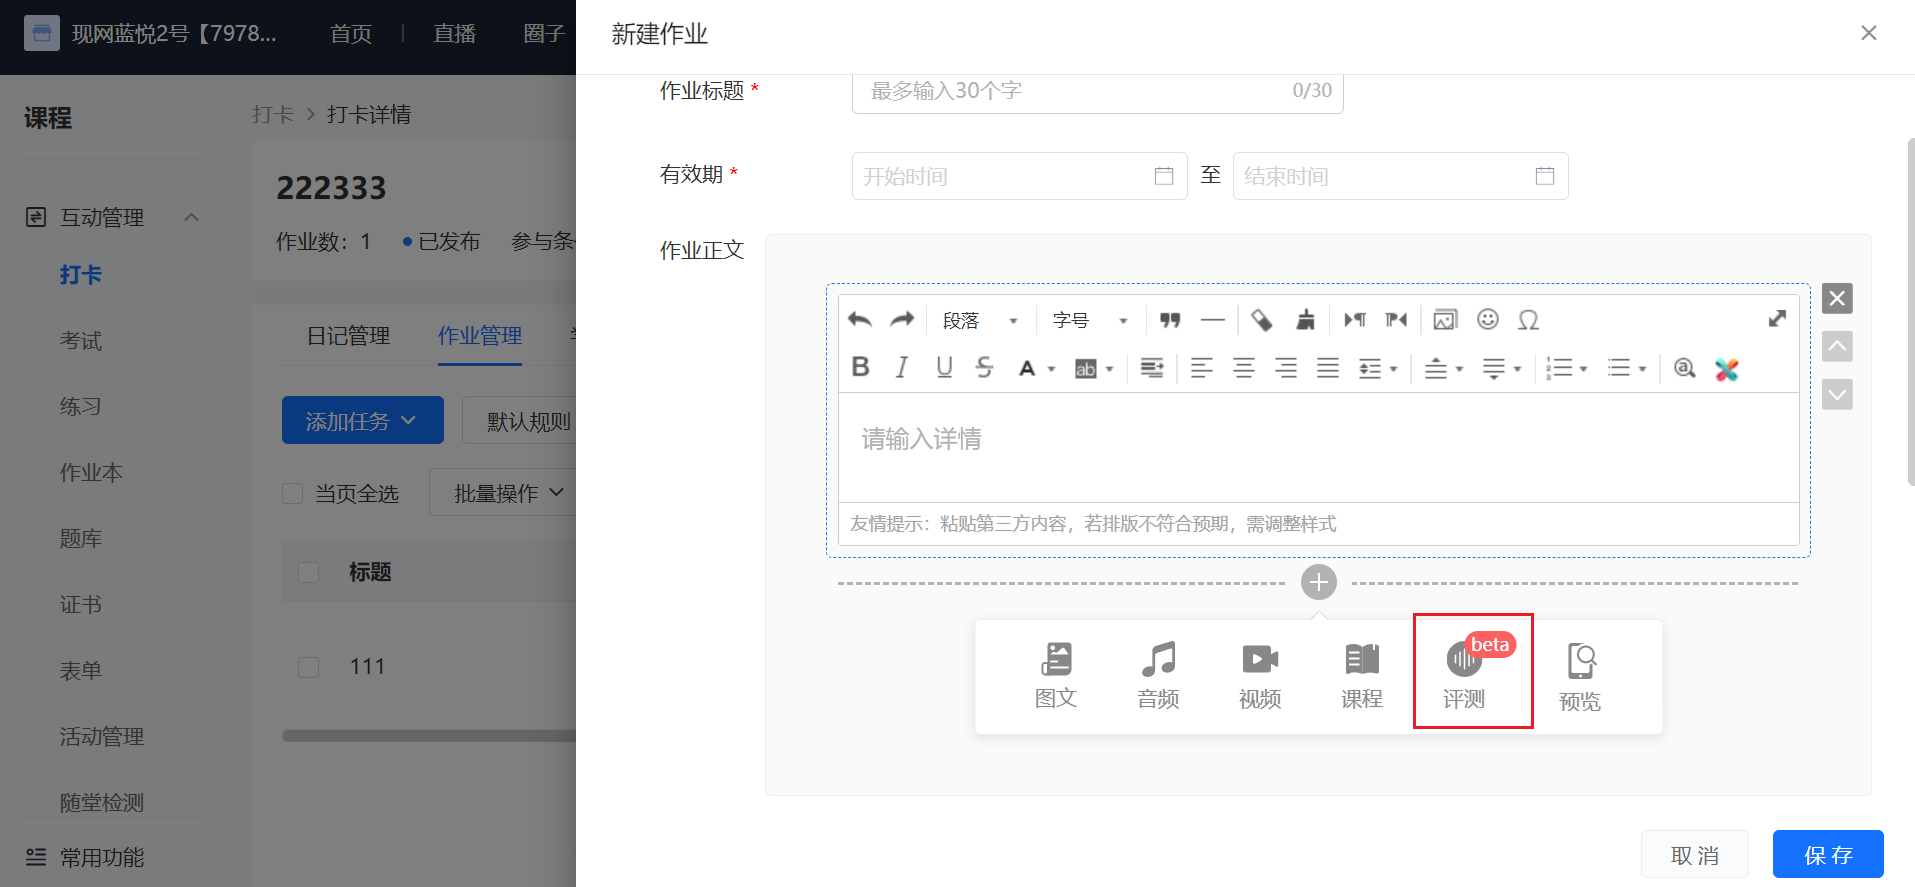Image resolution: width=1915 pixels, height=887 pixels.
Task: Expand editor to fullscreen mode
Action: pos(1777,319)
